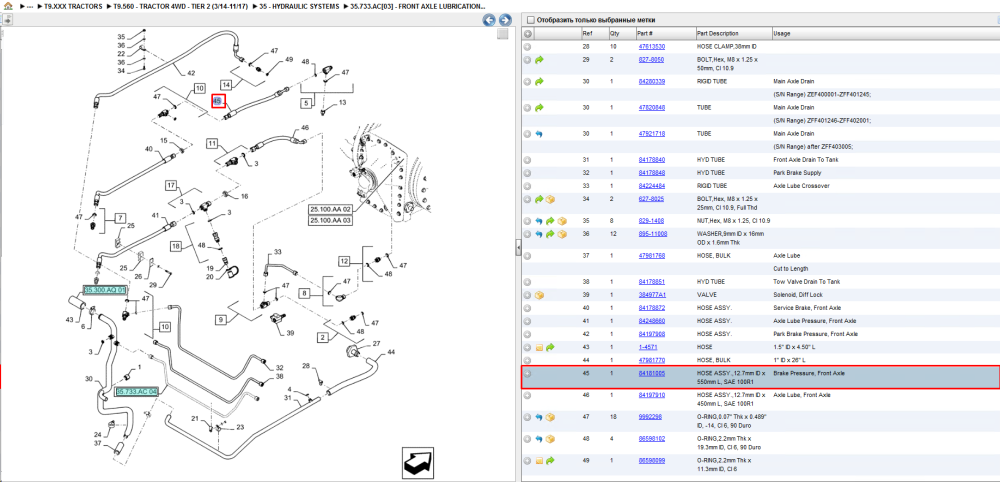Expand the collapsed breadcrumb ellipsis
Viewport: 1000px width, 482px height.
tap(29, 6)
